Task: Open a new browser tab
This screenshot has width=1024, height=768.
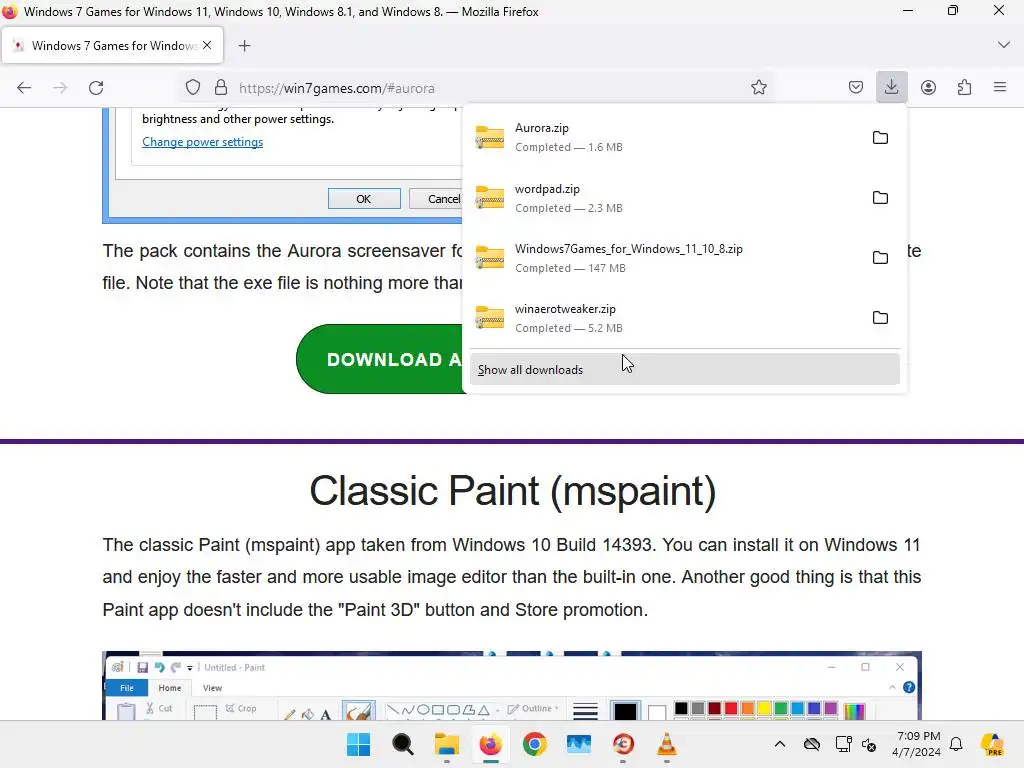Action: point(244,46)
